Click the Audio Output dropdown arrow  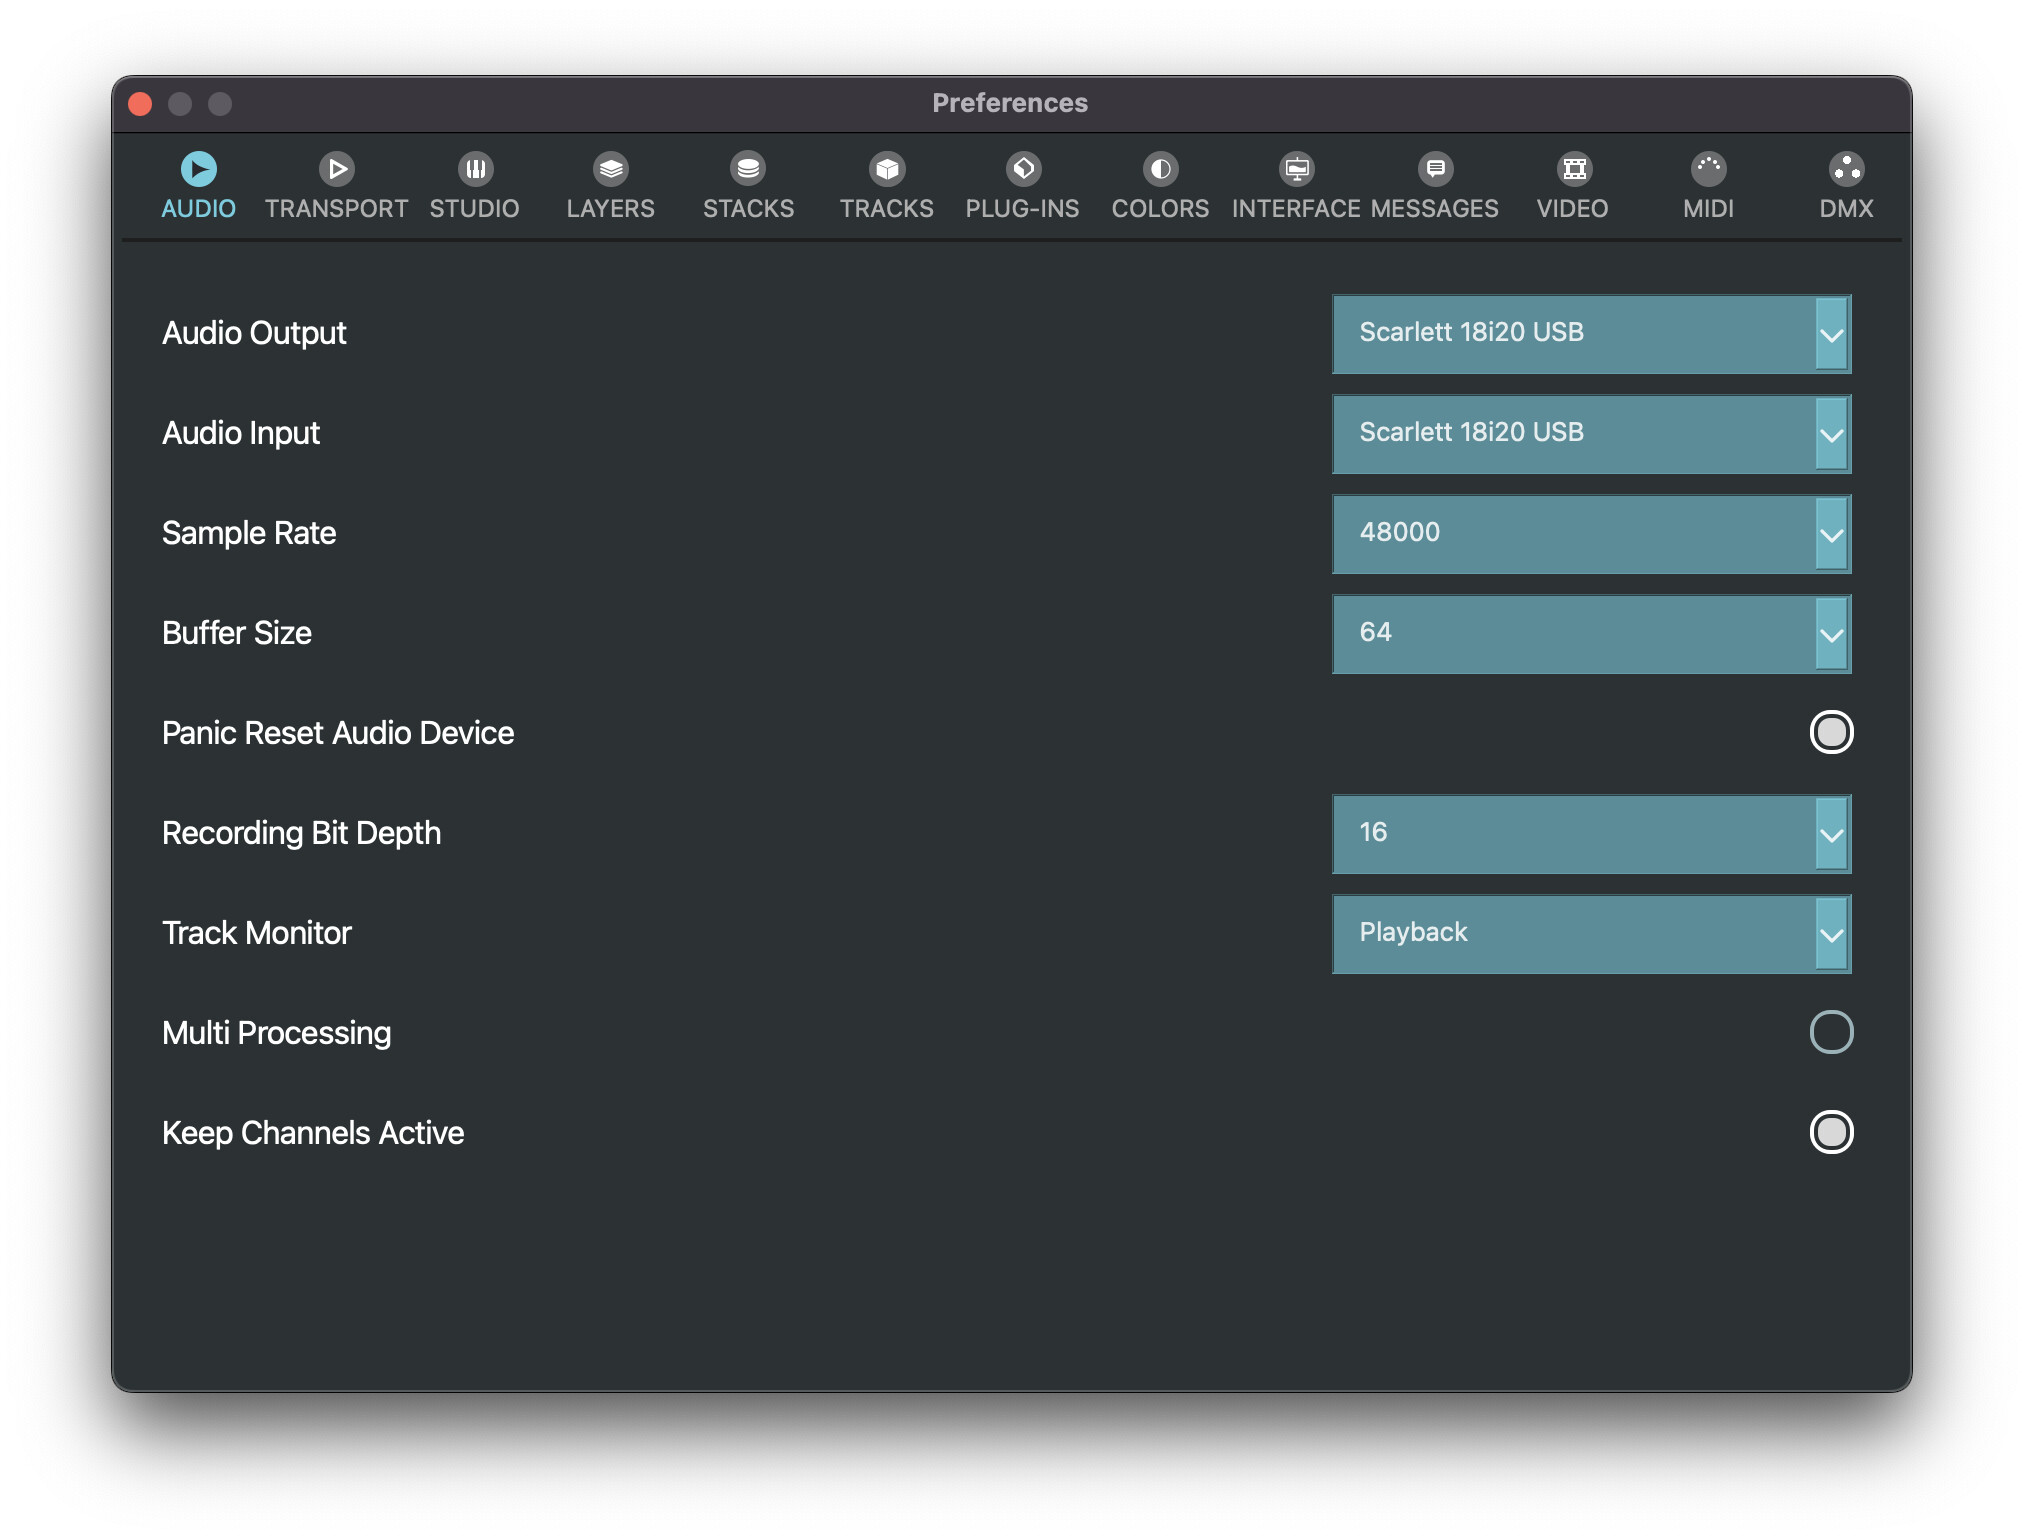[x=1831, y=334]
